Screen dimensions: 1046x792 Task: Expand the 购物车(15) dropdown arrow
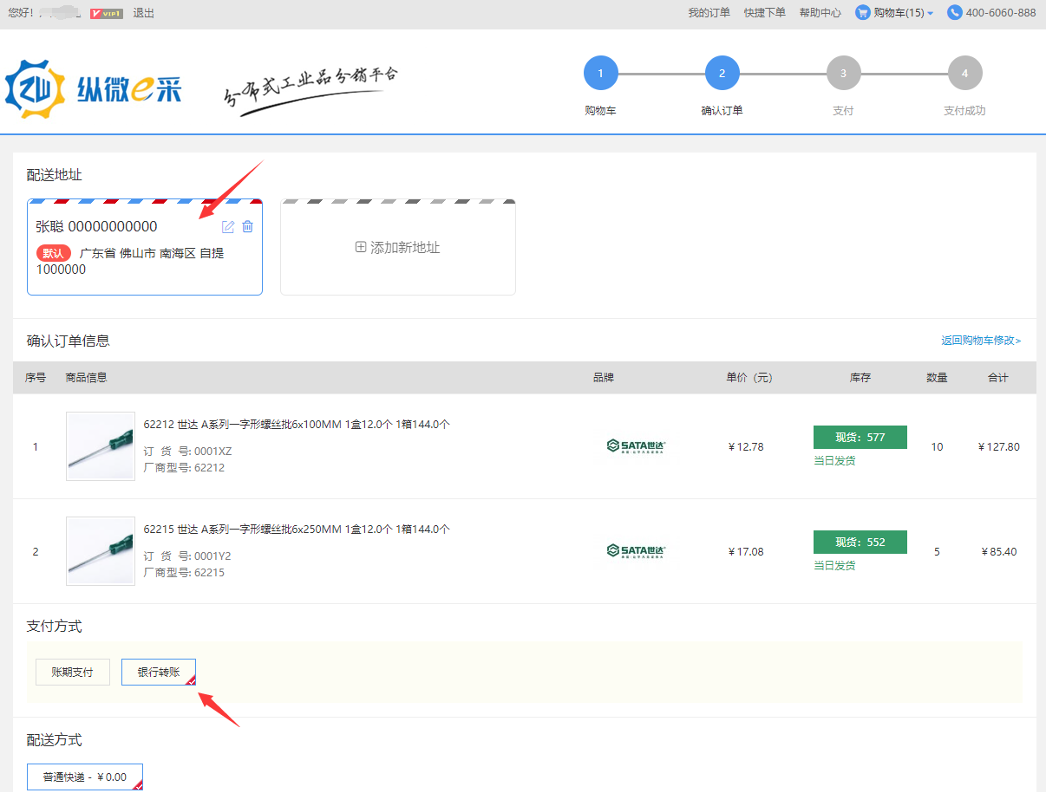[x=930, y=13]
